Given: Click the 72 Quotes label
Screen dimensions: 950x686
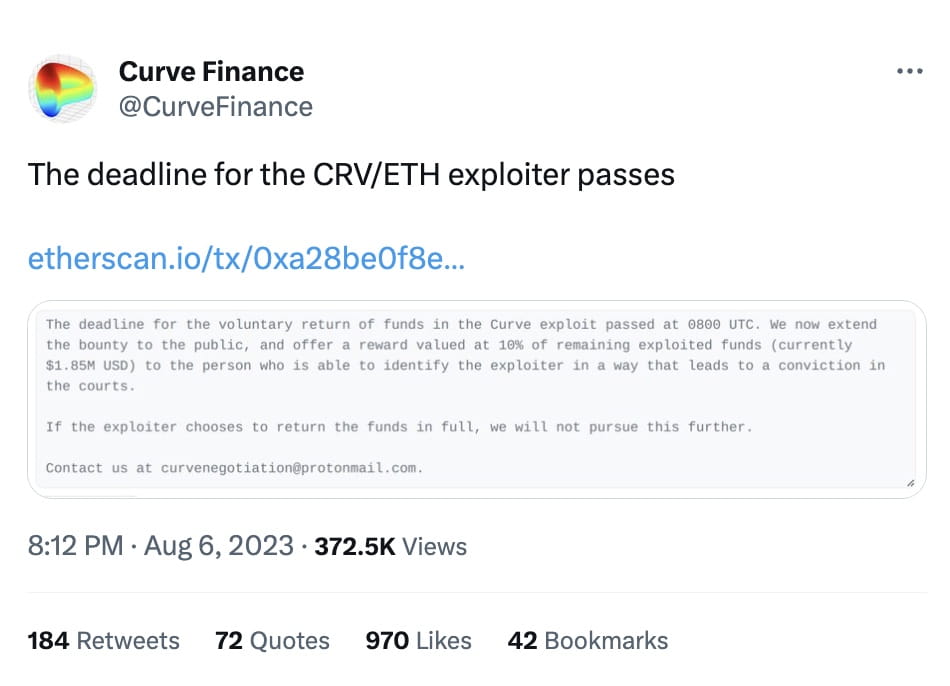Looking at the screenshot, I should click(271, 640).
